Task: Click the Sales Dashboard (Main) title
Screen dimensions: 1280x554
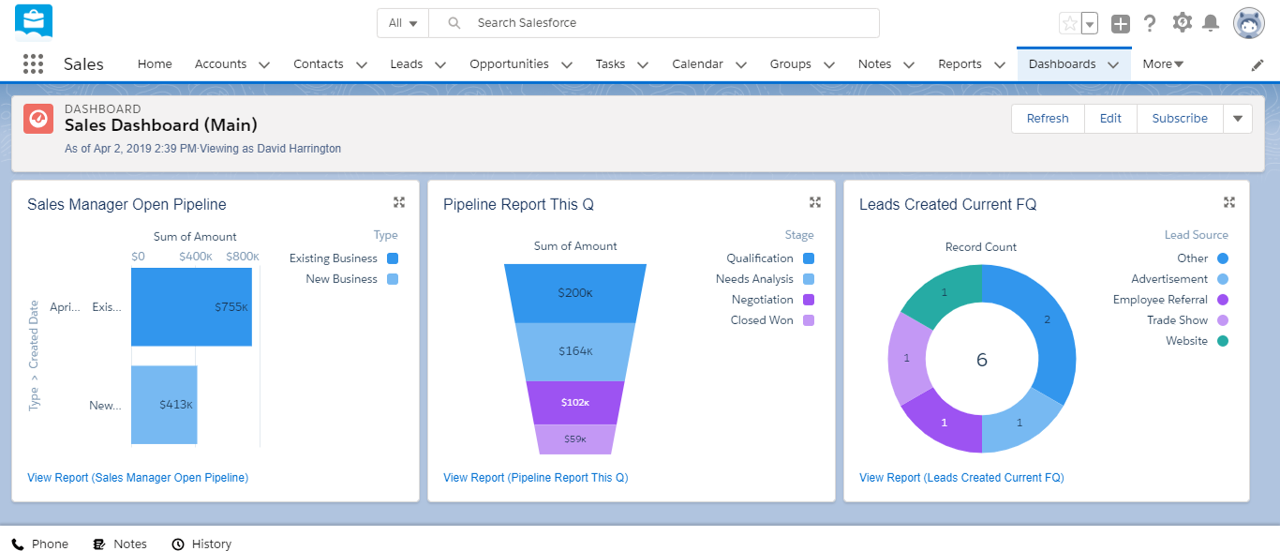Action: [x=161, y=125]
